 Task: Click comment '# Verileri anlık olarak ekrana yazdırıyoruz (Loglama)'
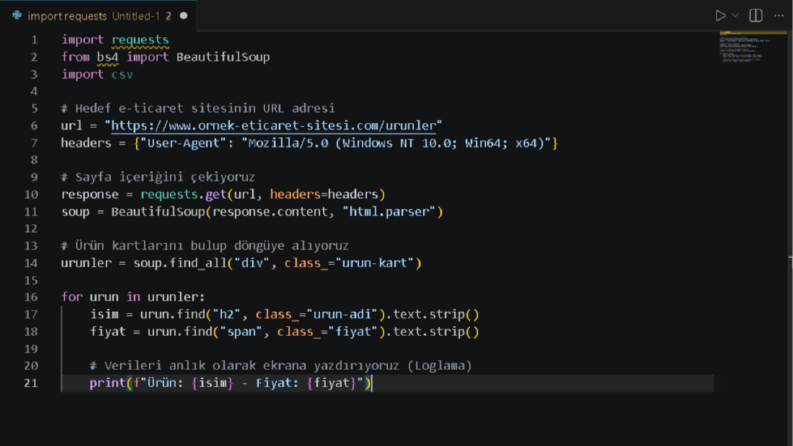281,366
